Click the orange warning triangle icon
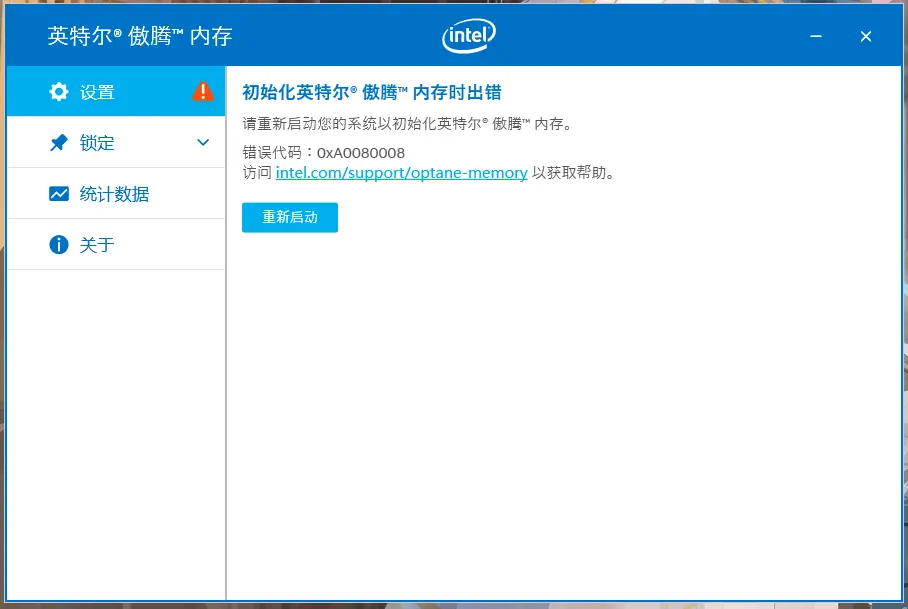908x609 pixels. tap(203, 92)
